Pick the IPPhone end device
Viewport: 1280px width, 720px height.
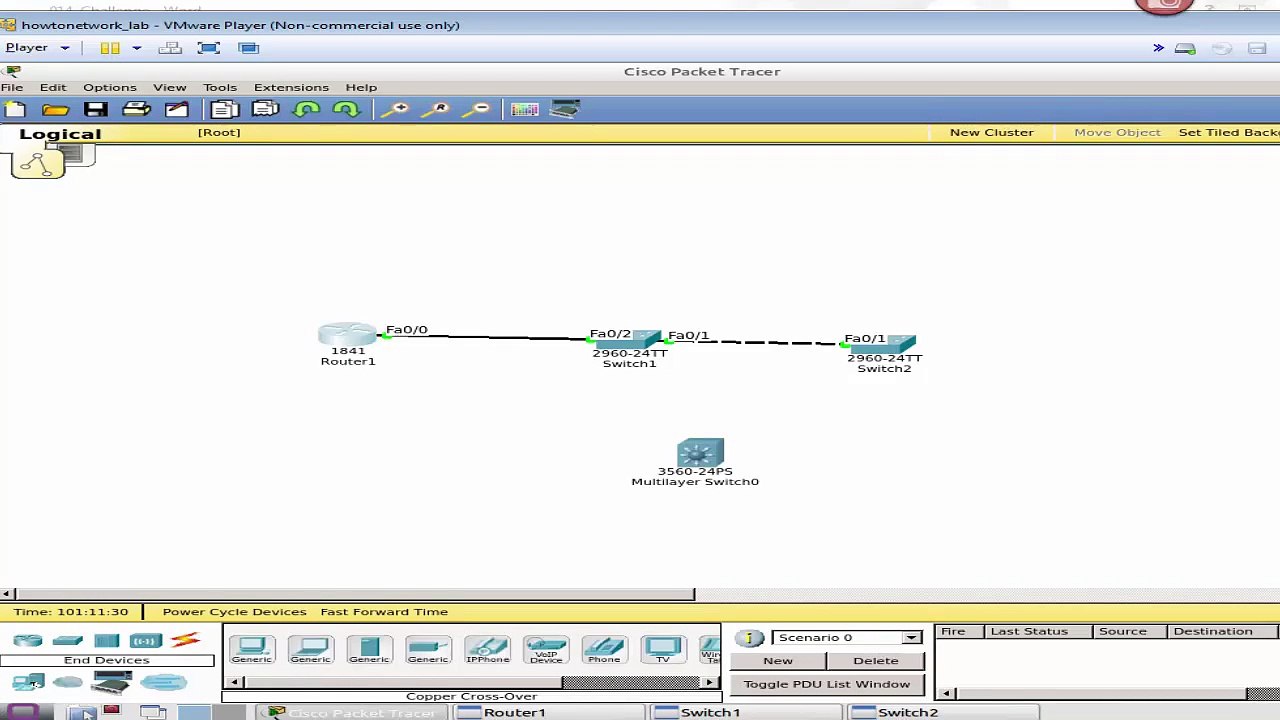[487, 650]
